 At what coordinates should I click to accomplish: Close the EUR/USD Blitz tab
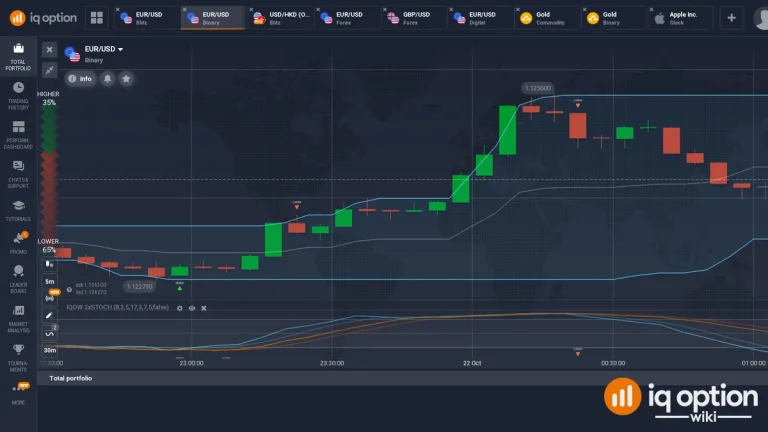coord(118,10)
